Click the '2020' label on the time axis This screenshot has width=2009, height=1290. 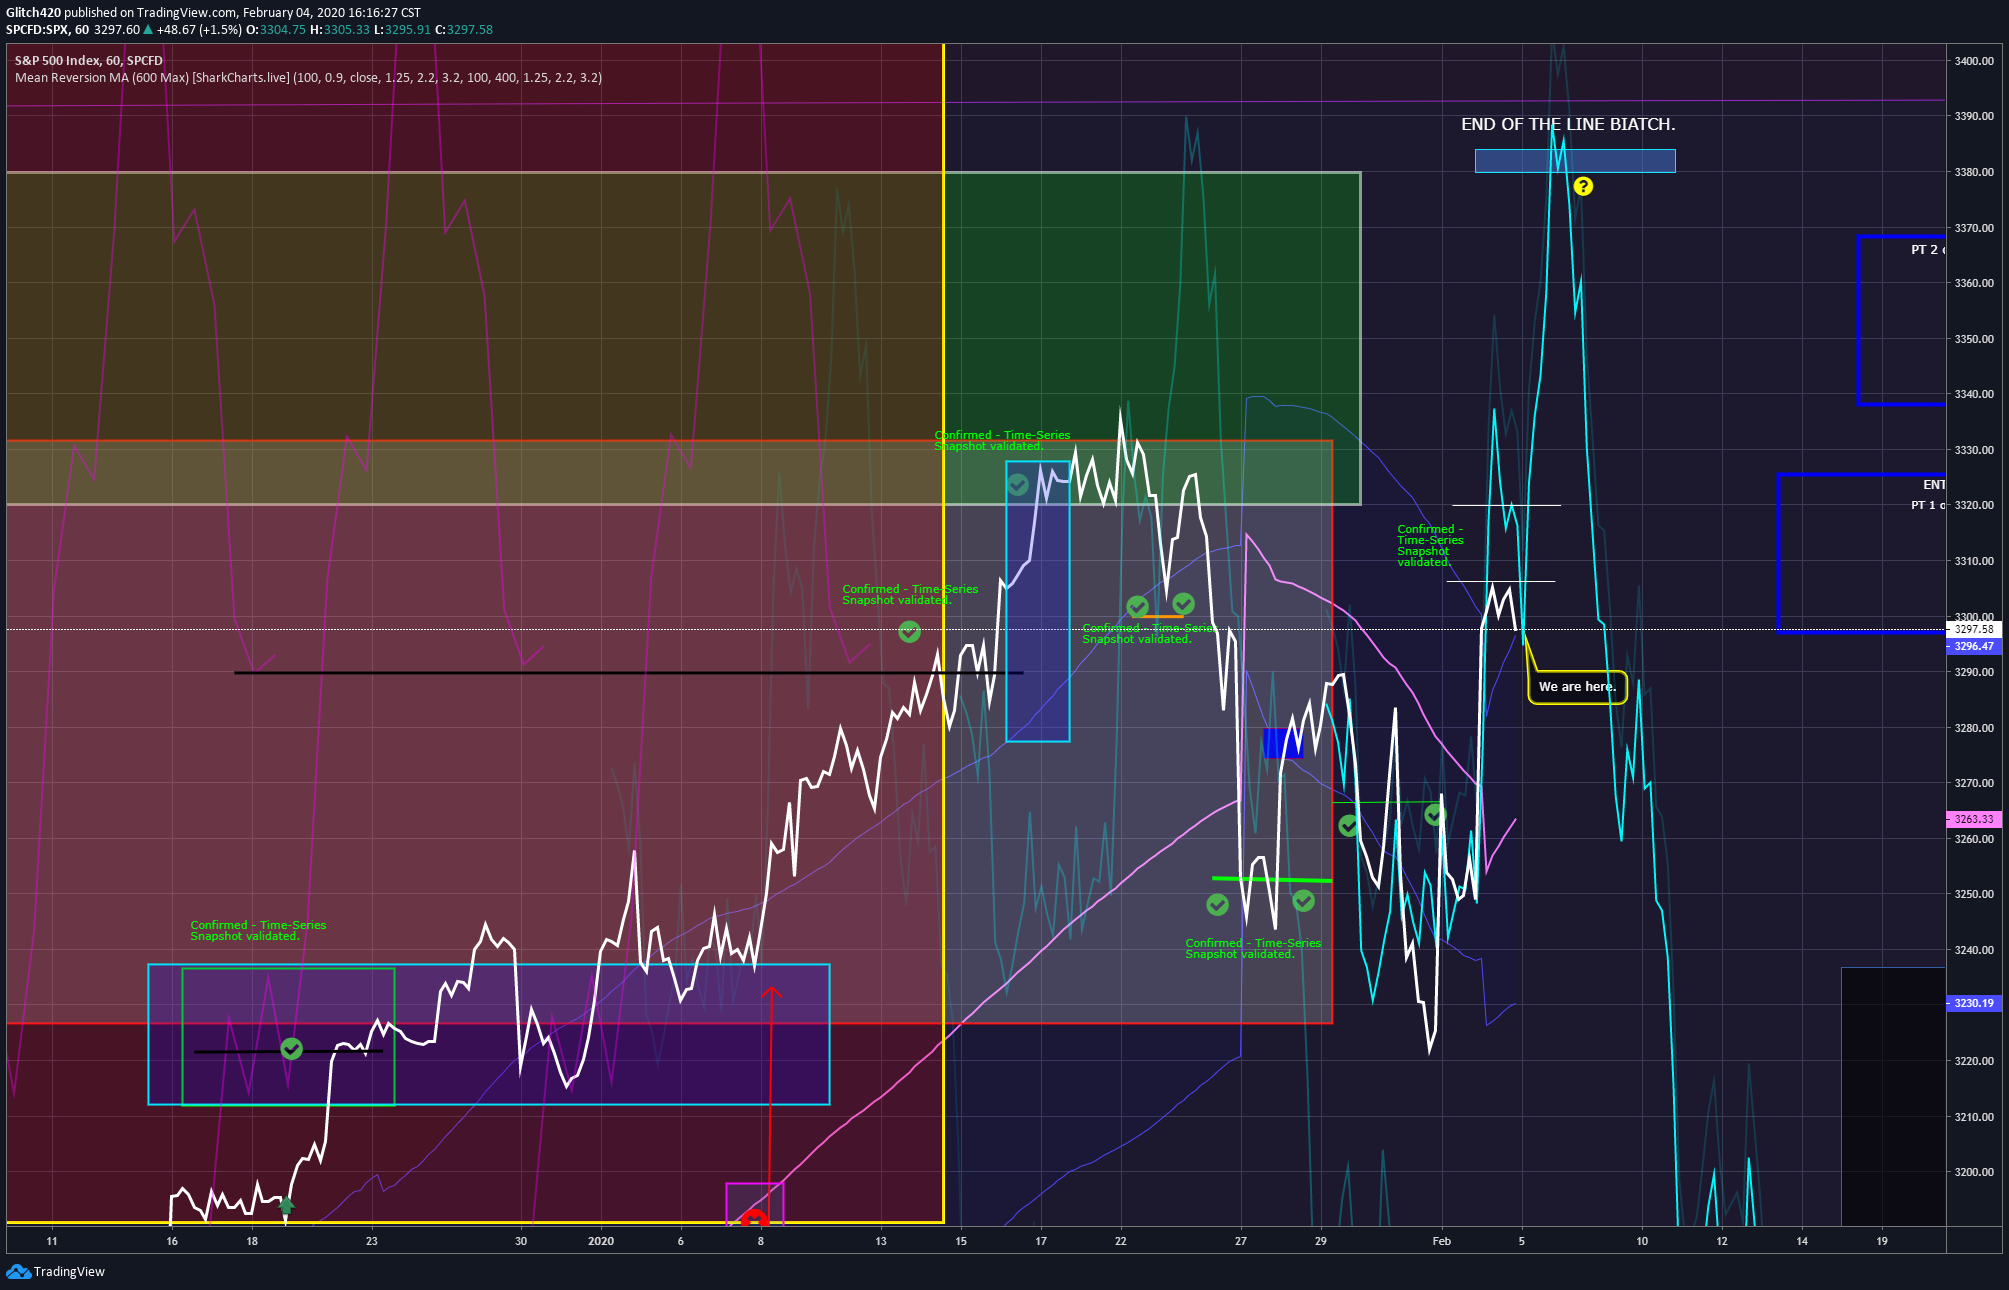tap(601, 1241)
